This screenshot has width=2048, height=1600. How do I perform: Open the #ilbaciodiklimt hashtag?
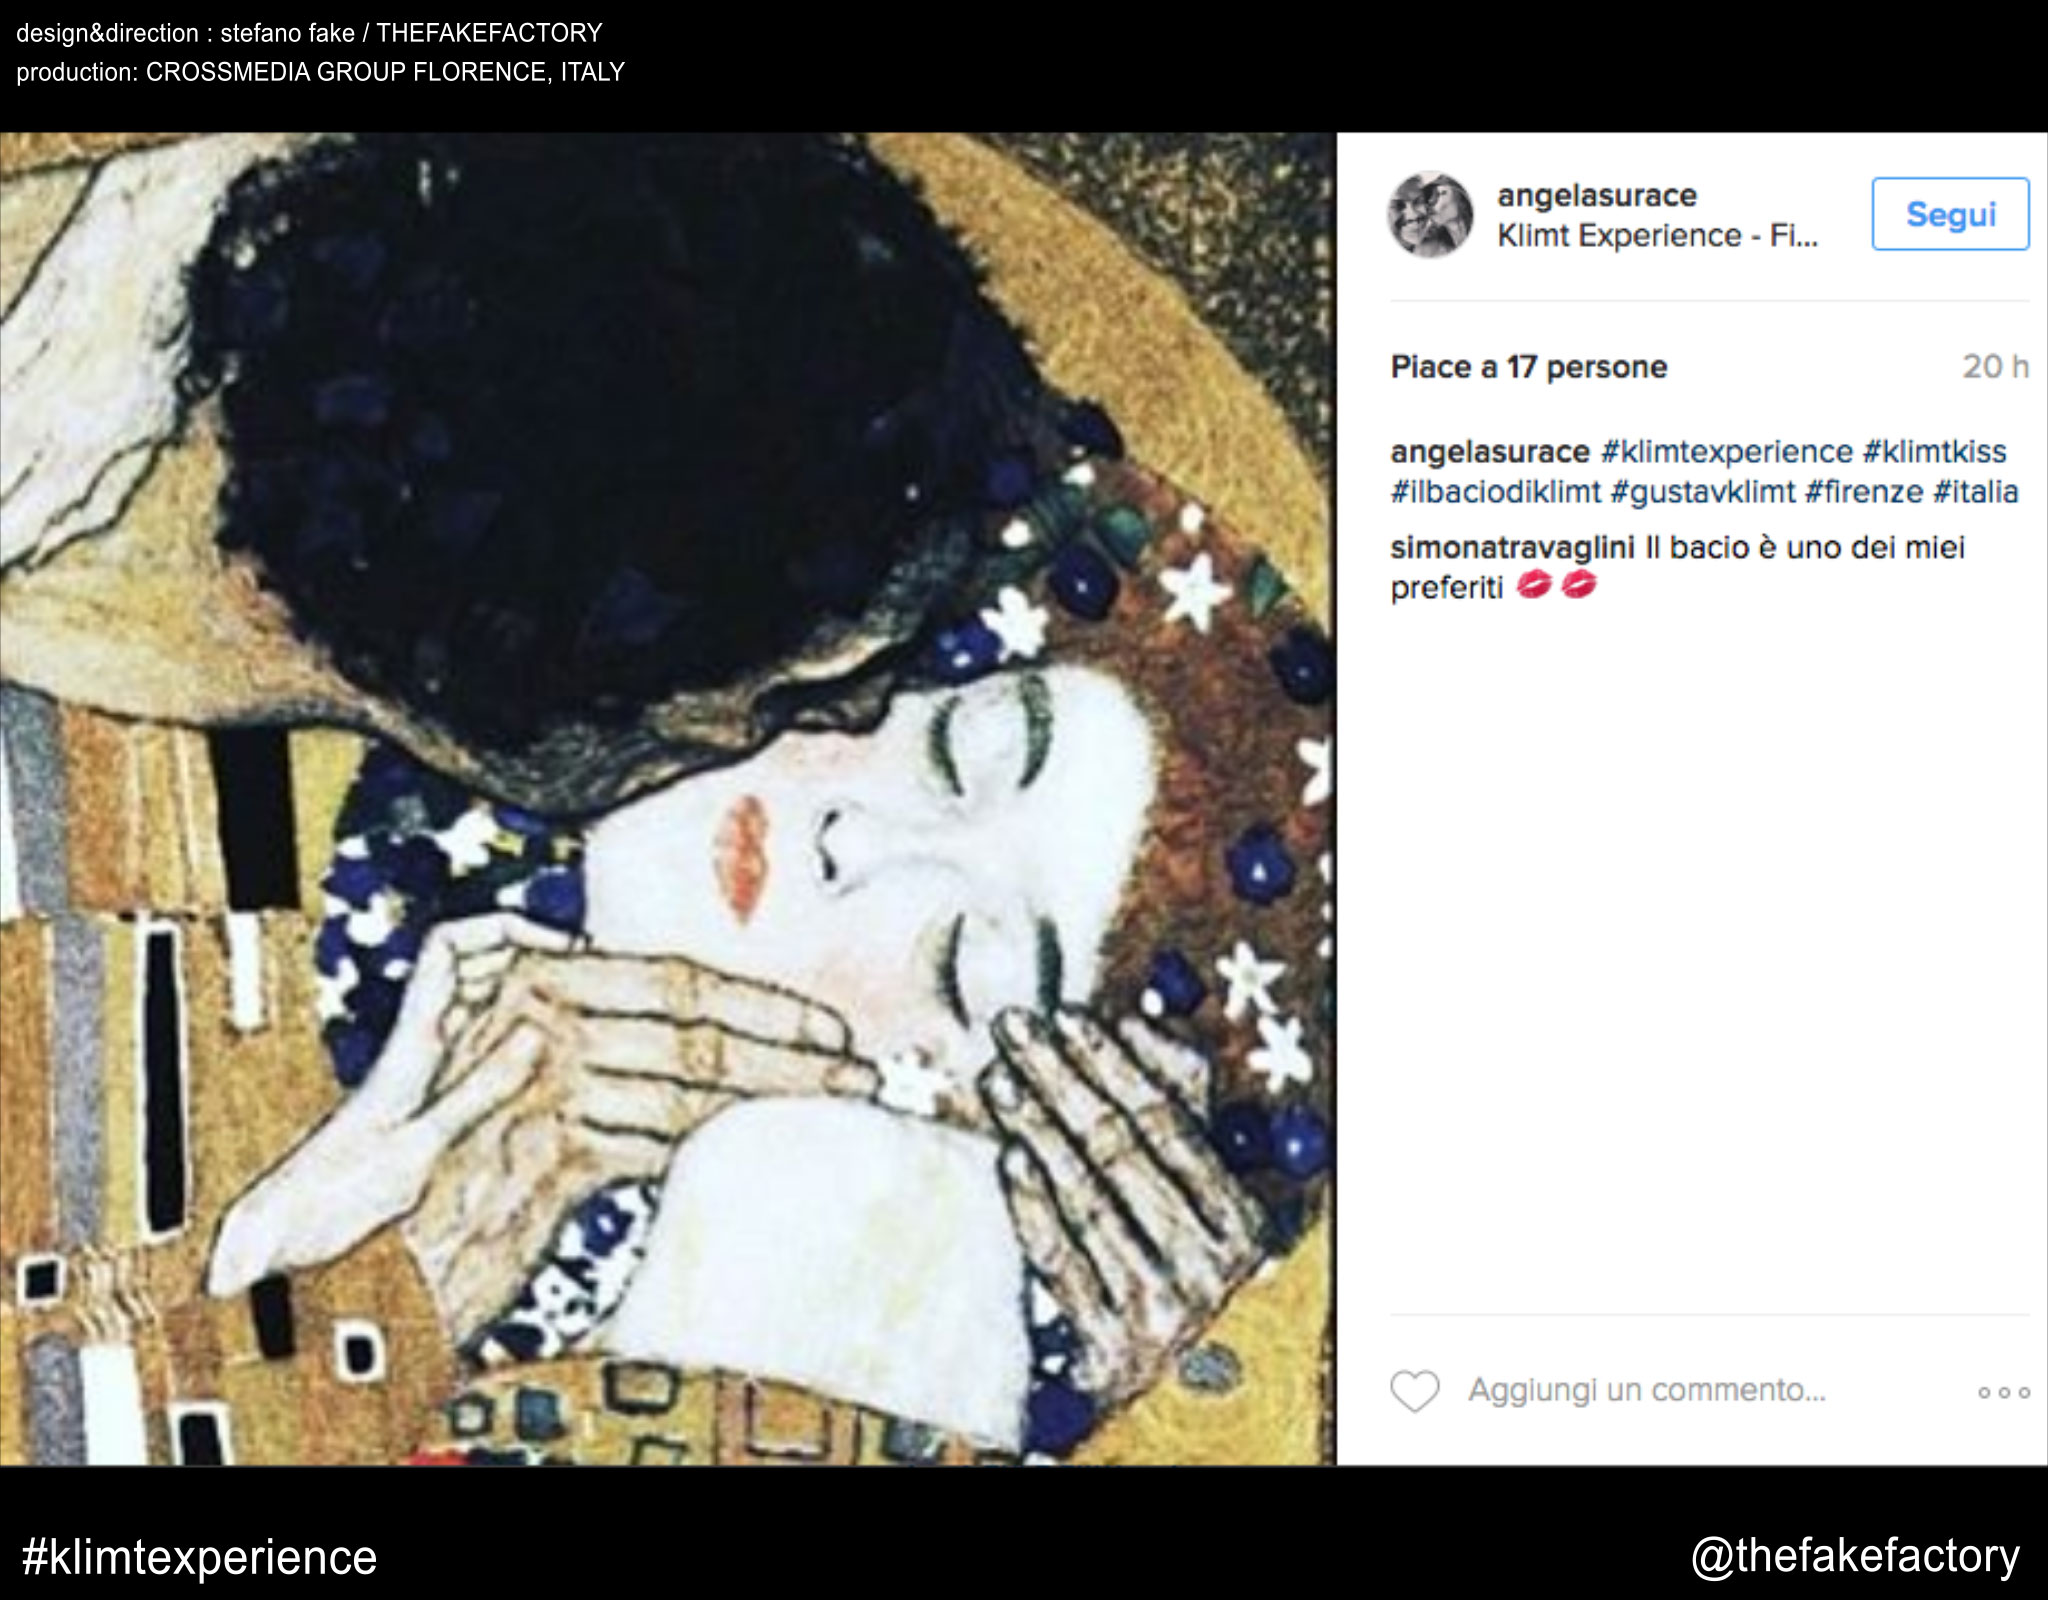[1493, 492]
